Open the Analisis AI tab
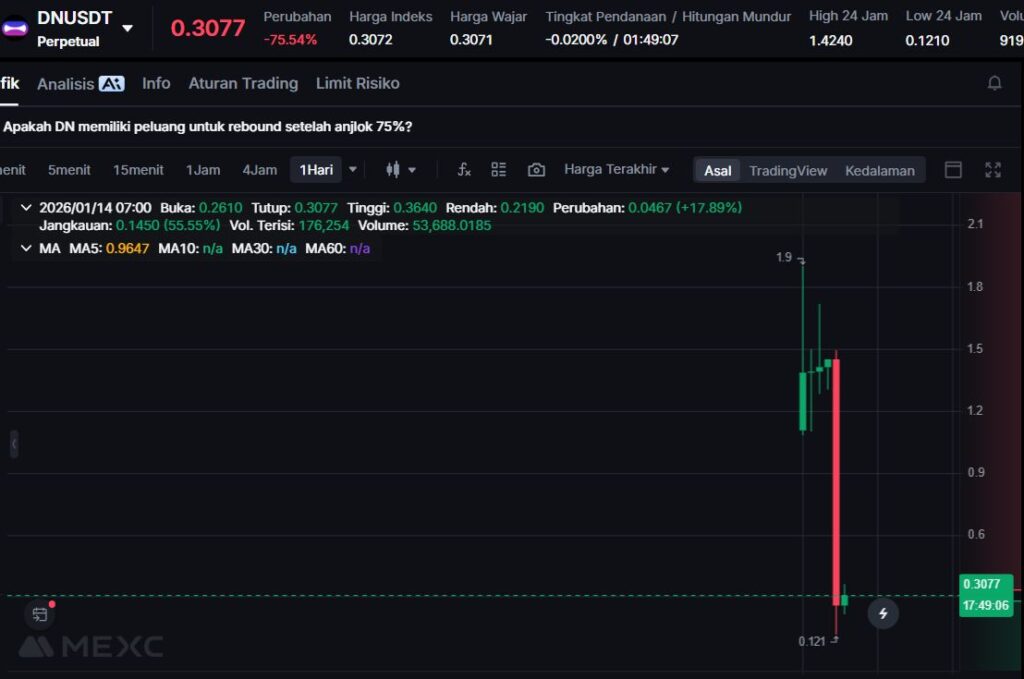 pos(80,84)
